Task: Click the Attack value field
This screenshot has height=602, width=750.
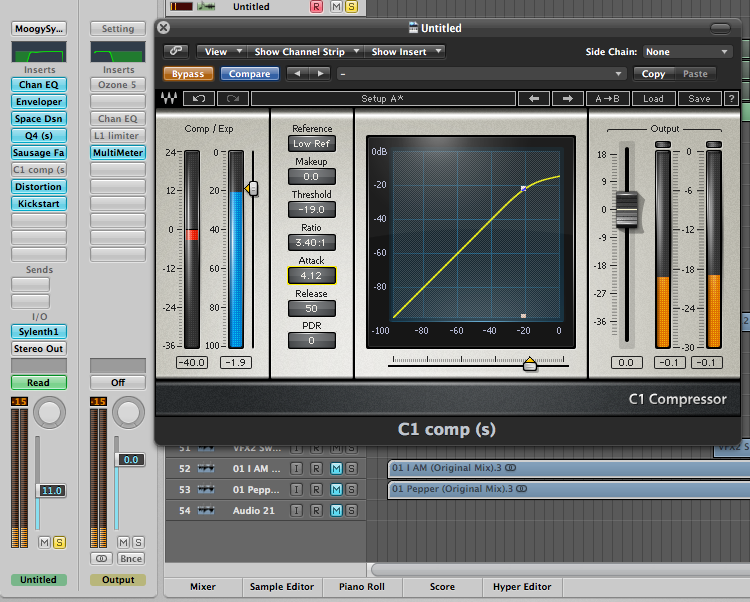Action: [x=311, y=275]
